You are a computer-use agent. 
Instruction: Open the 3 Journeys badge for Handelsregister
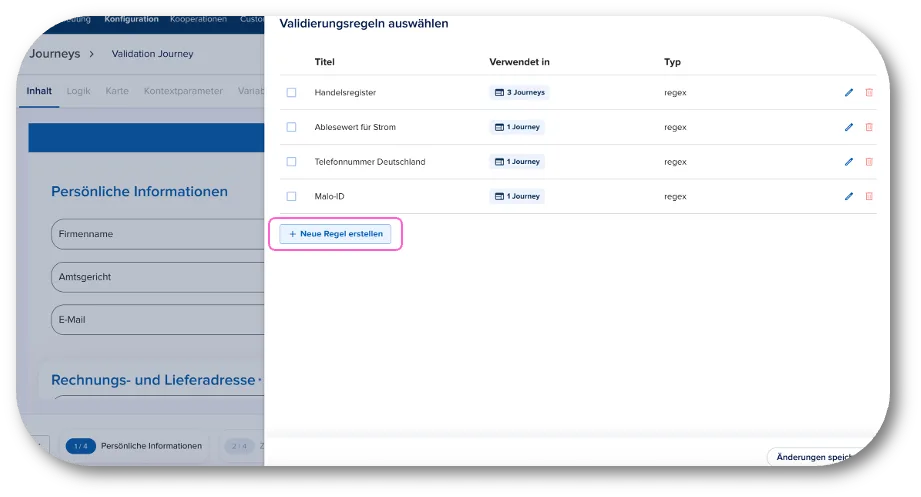coord(519,92)
